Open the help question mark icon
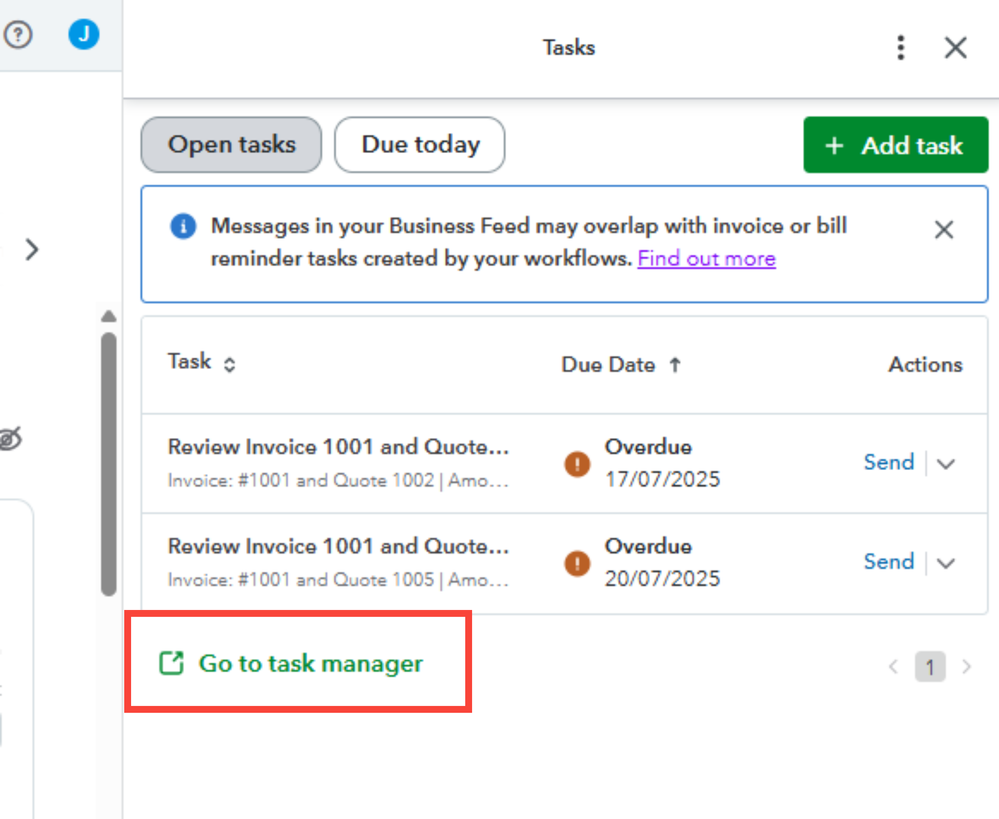The height and width of the screenshot is (819, 999). [x=18, y=35]
